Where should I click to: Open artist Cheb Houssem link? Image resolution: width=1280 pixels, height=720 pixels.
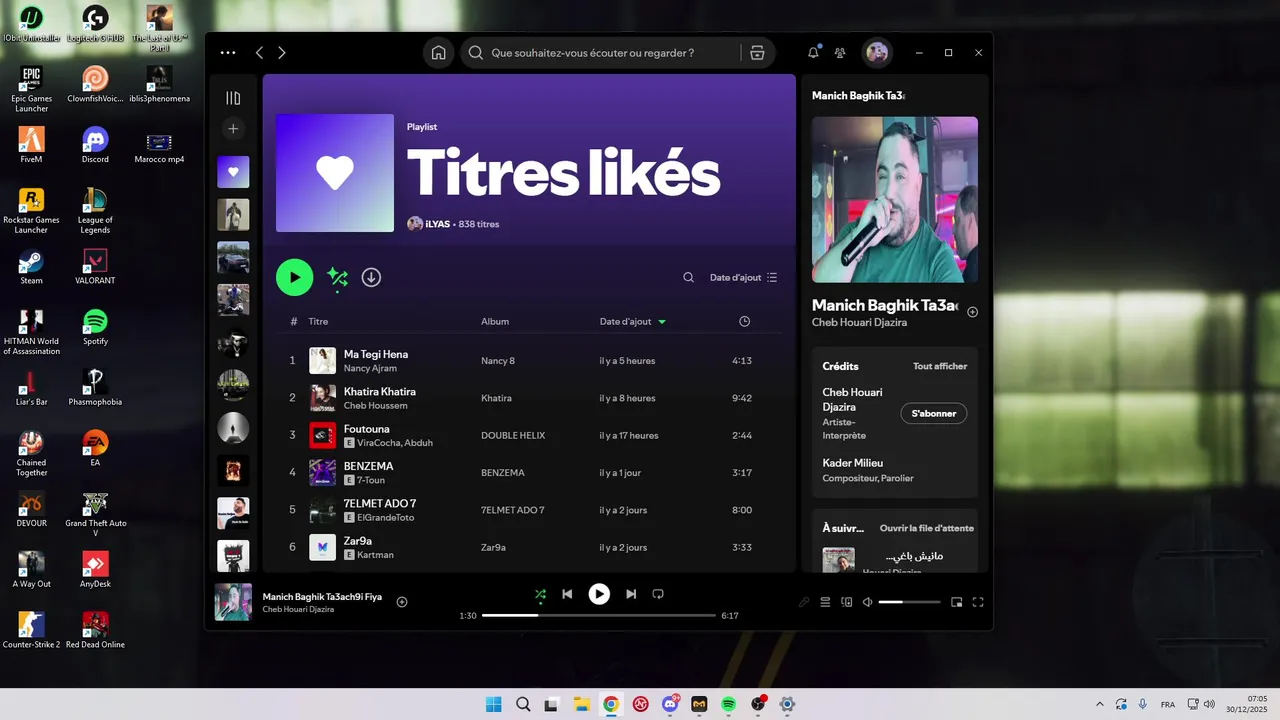tap(375, 406)
